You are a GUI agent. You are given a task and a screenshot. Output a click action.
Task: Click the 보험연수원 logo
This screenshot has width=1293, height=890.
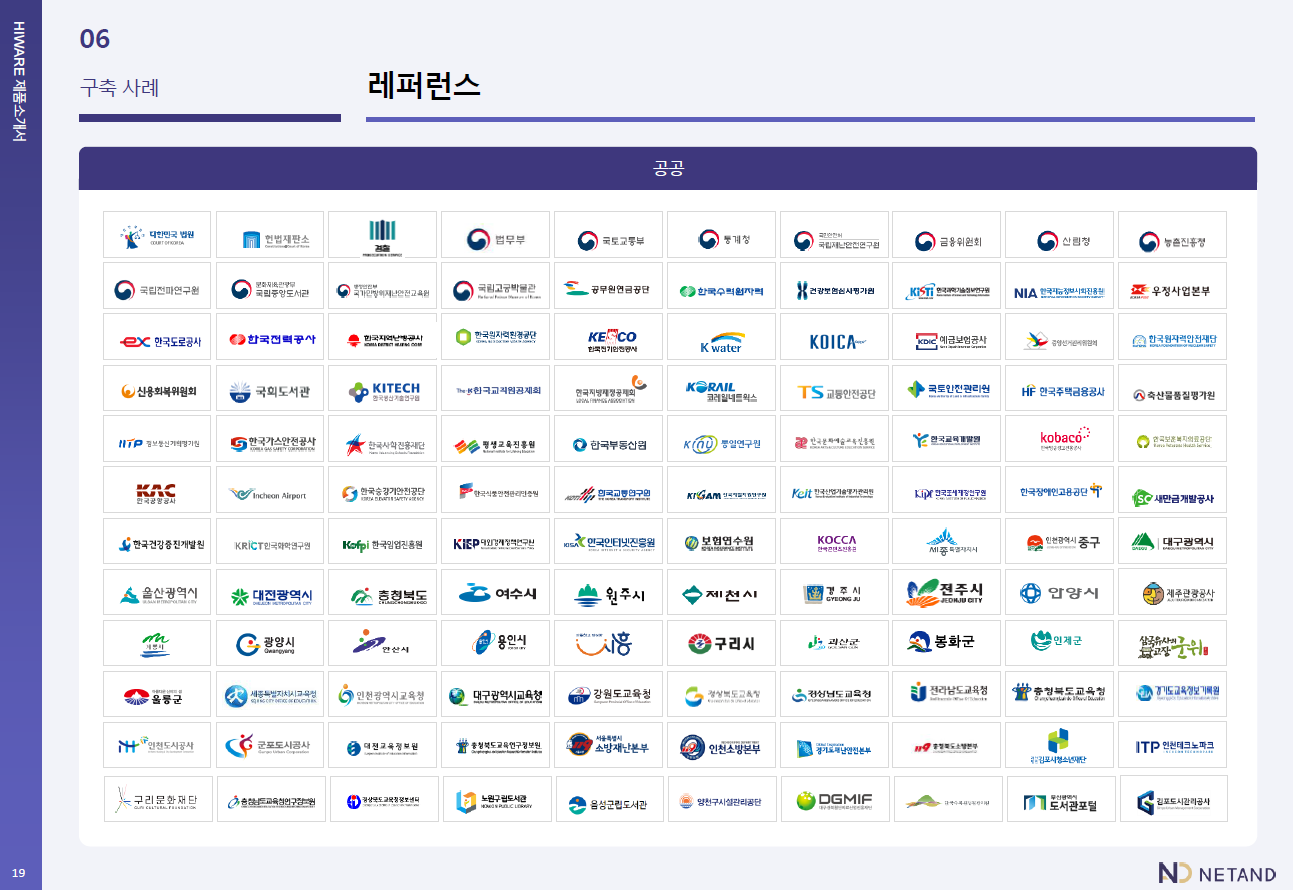721,543
